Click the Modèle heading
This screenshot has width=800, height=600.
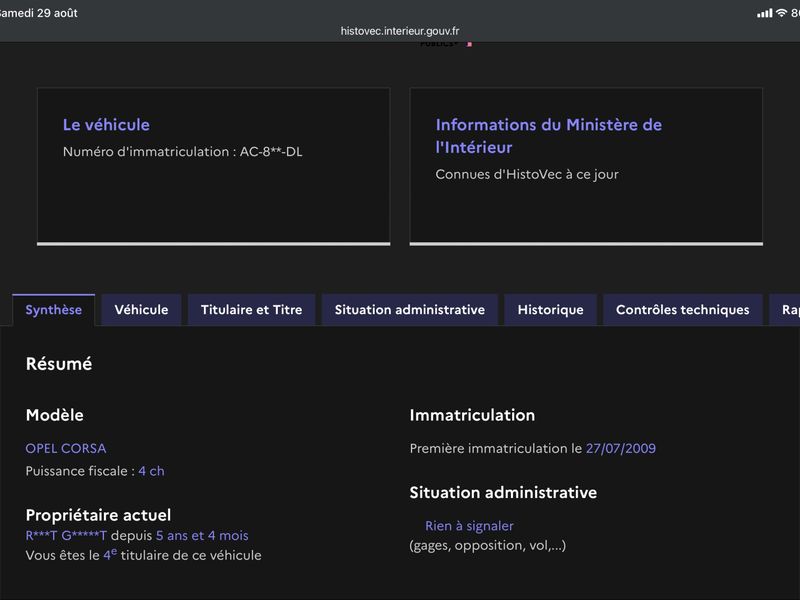55,415
